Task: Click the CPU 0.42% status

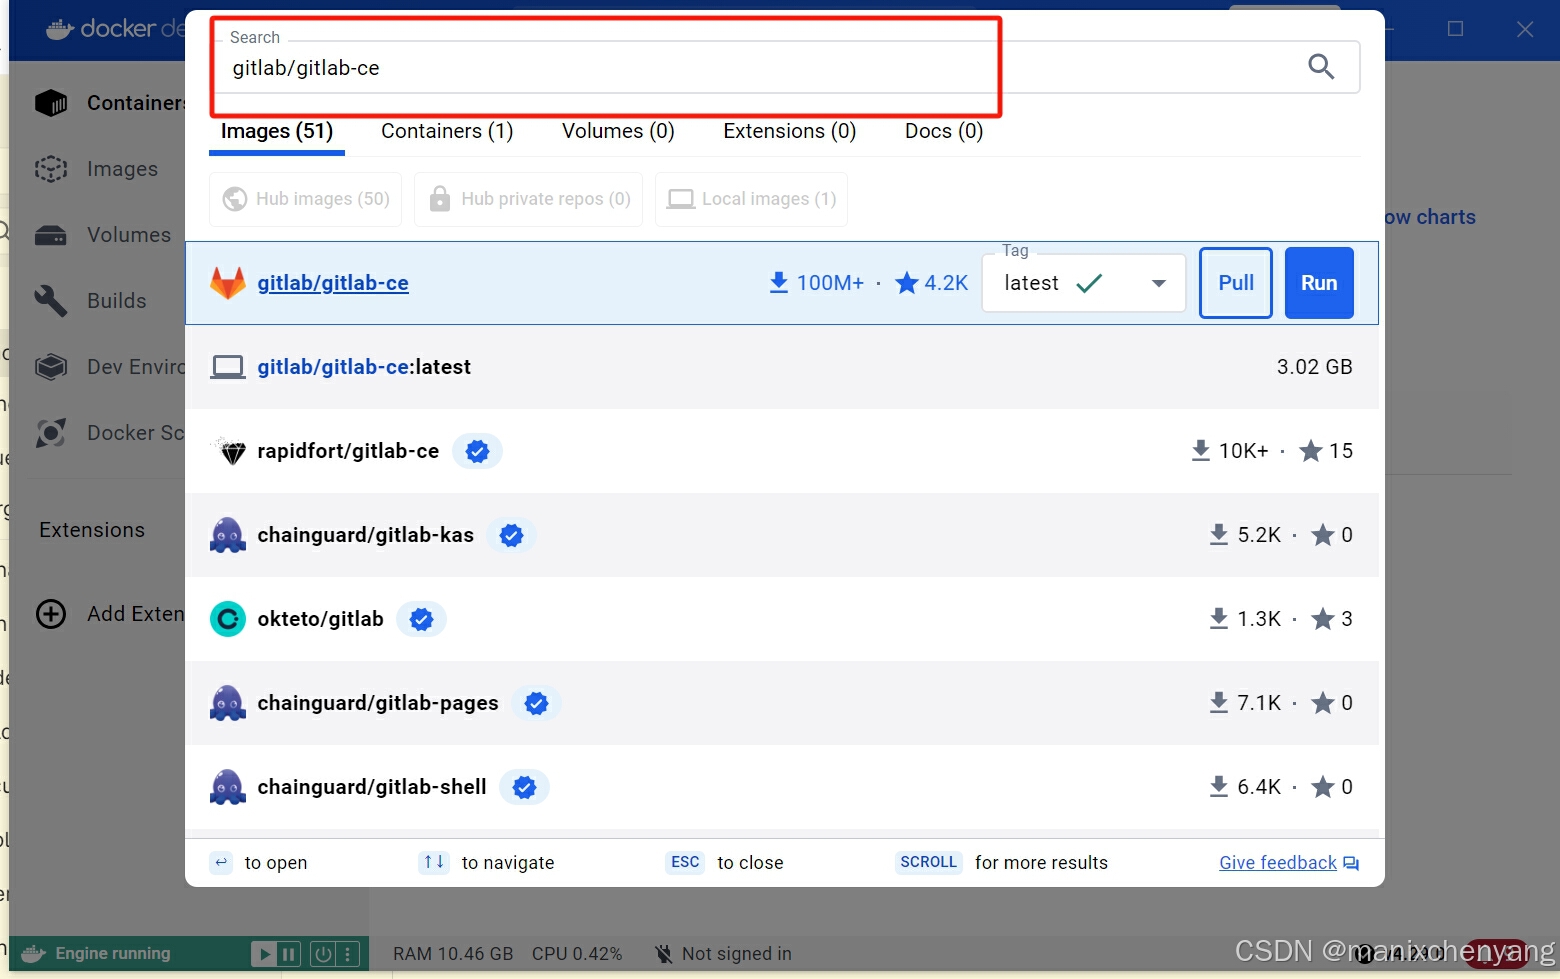Action: click(577, 954)
